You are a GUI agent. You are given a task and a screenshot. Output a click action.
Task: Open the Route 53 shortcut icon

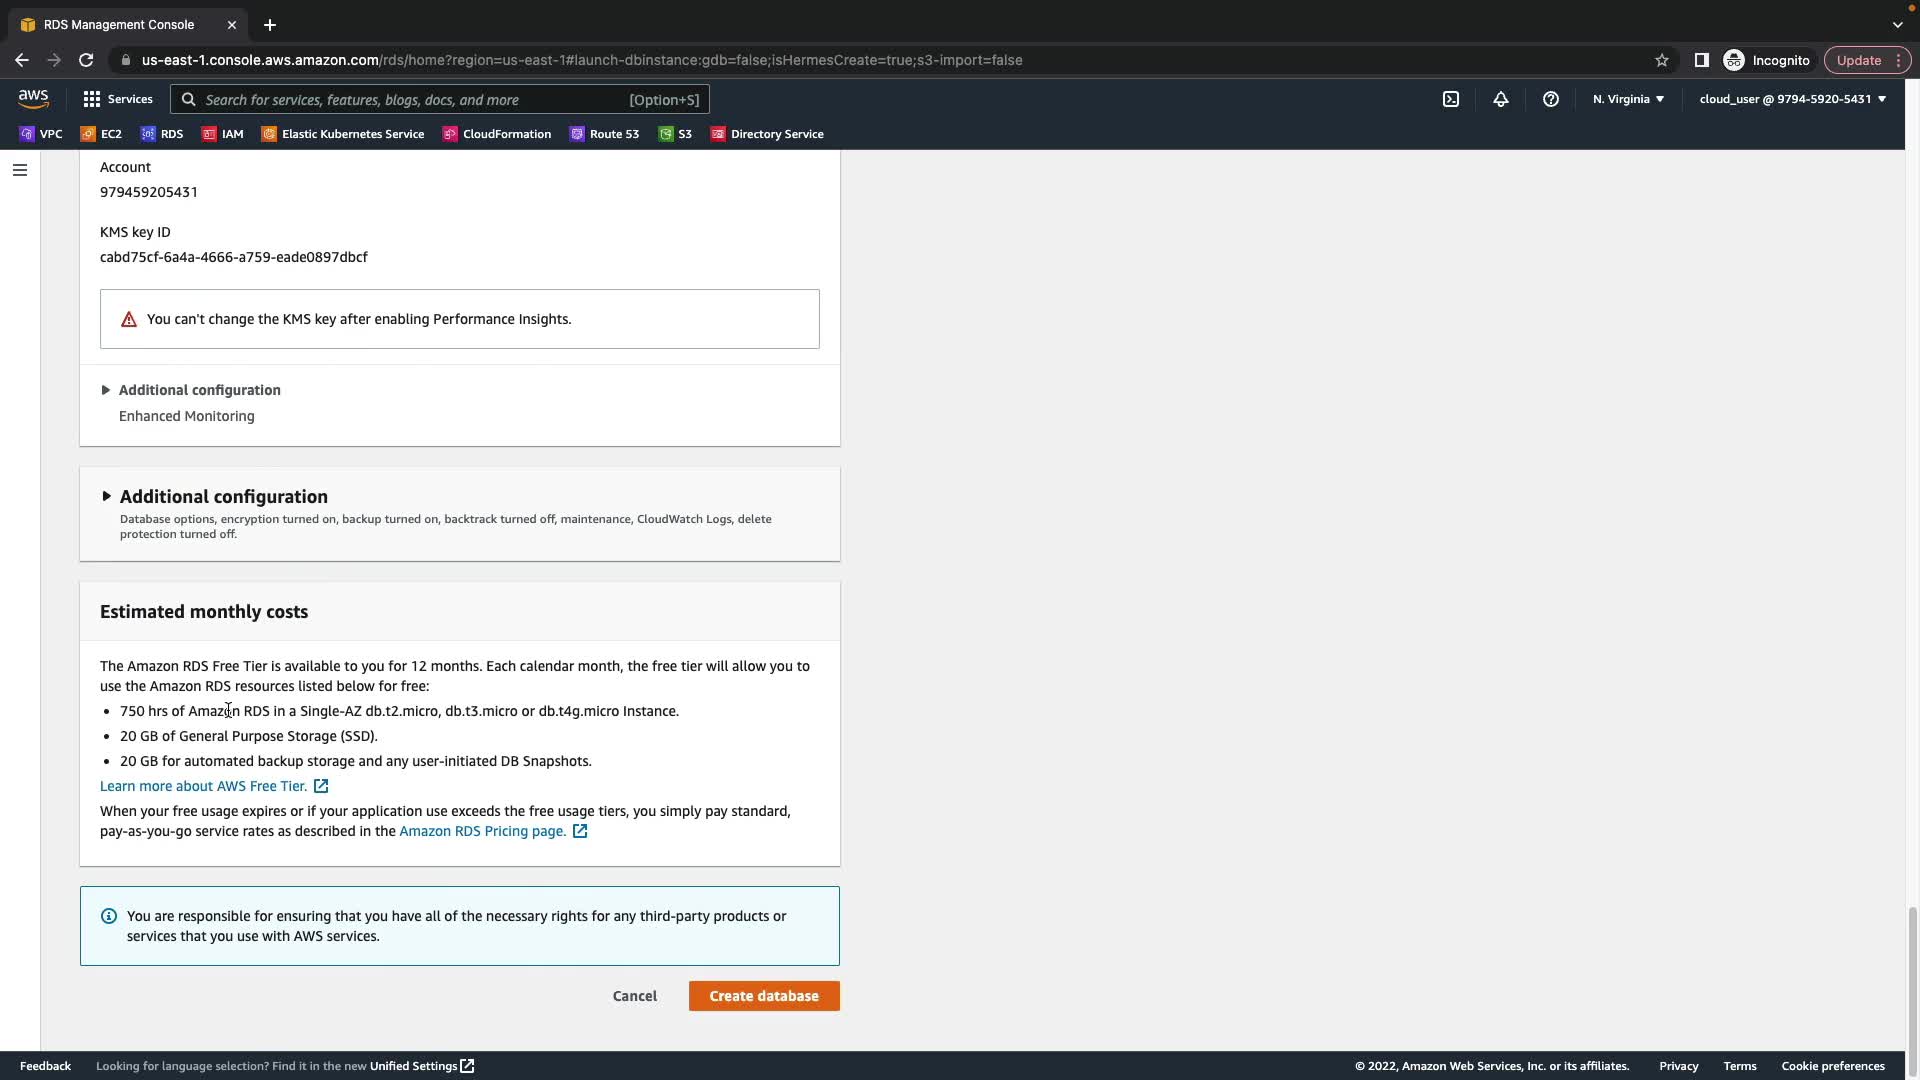[x=604, y=134]
